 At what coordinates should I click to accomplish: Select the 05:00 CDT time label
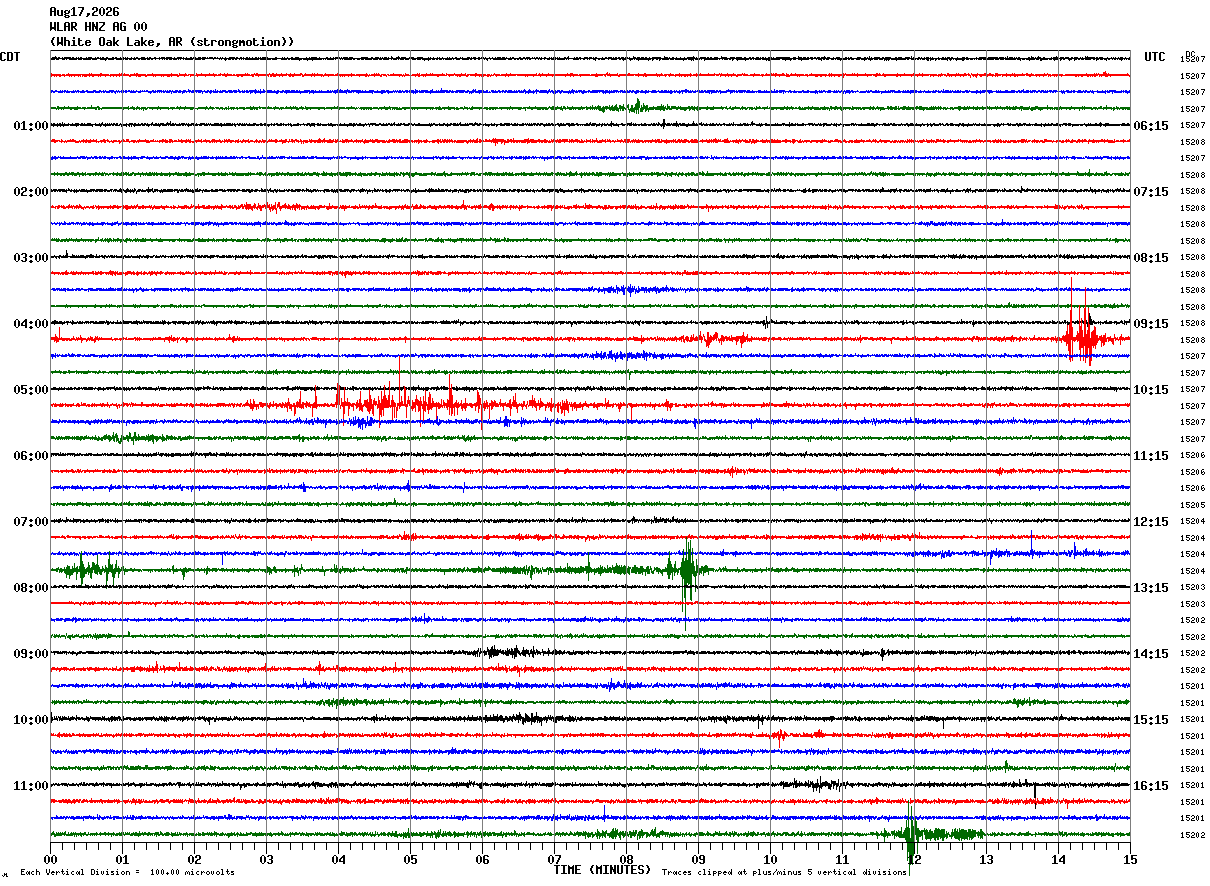click(x=31, y=390)
